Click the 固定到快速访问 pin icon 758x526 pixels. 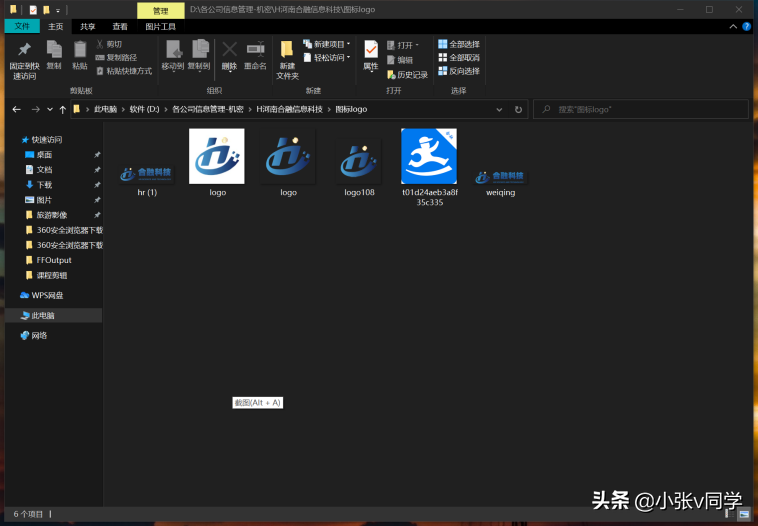[24, 49]
